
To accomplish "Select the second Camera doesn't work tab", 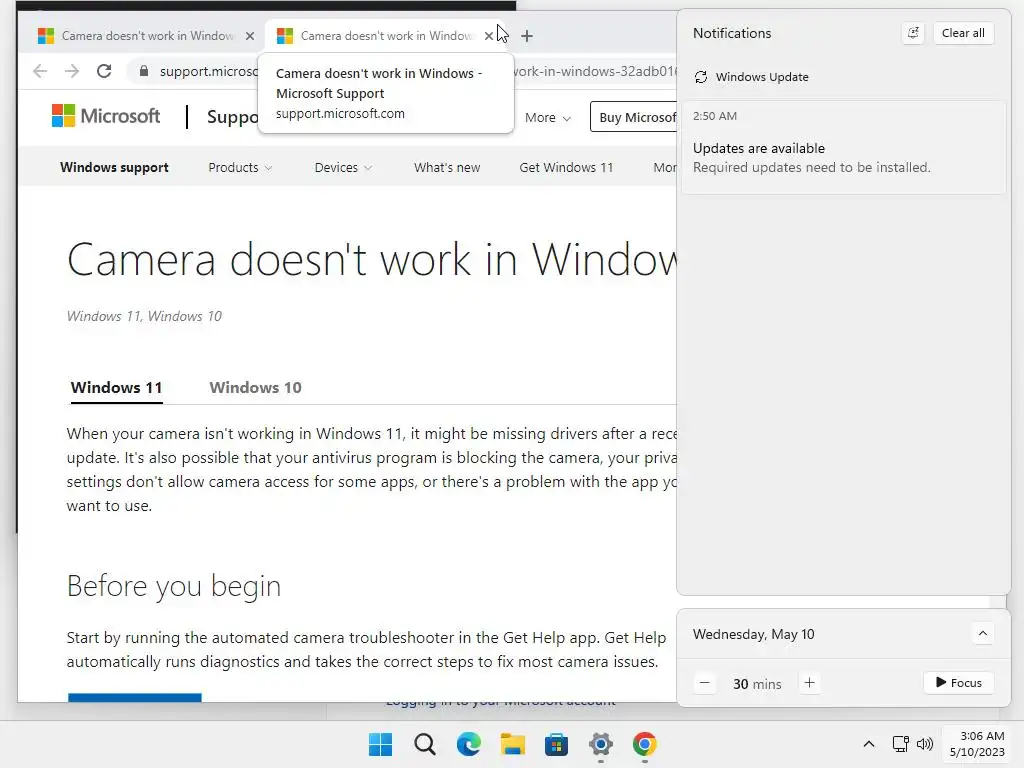I will click(385, 36).
